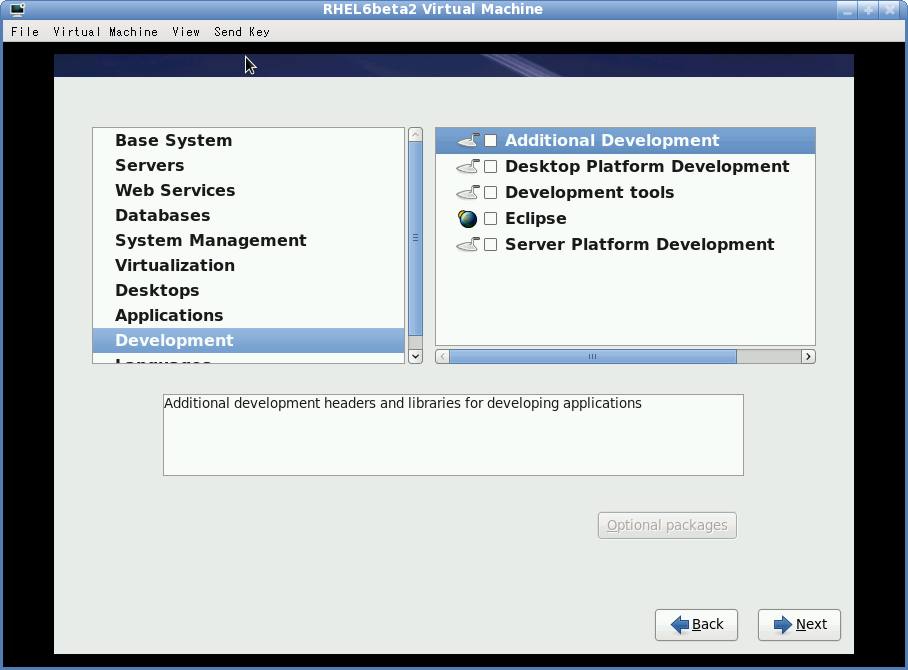Viewport: 908px width, 670px height.
Task: Open Optional packages dialog
Action: (667, 525)
